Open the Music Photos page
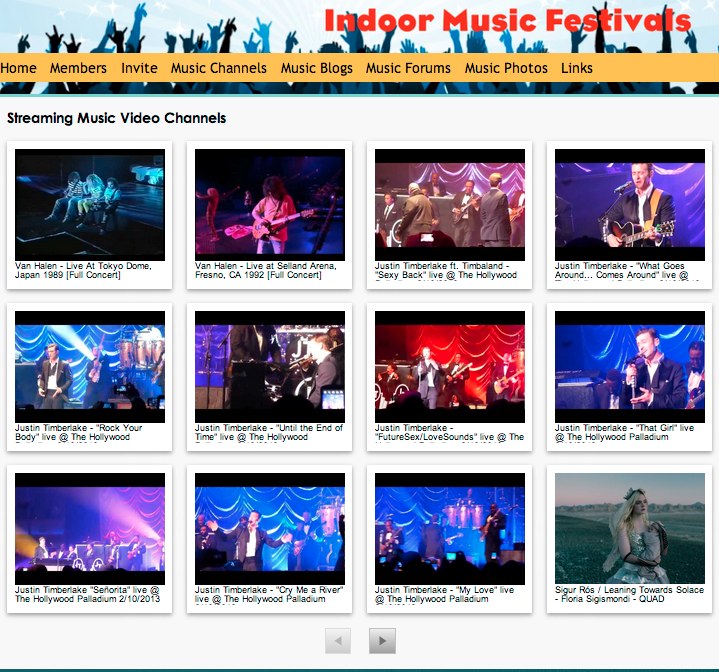This screenshot has width=719, height=672. pos(506,68)
